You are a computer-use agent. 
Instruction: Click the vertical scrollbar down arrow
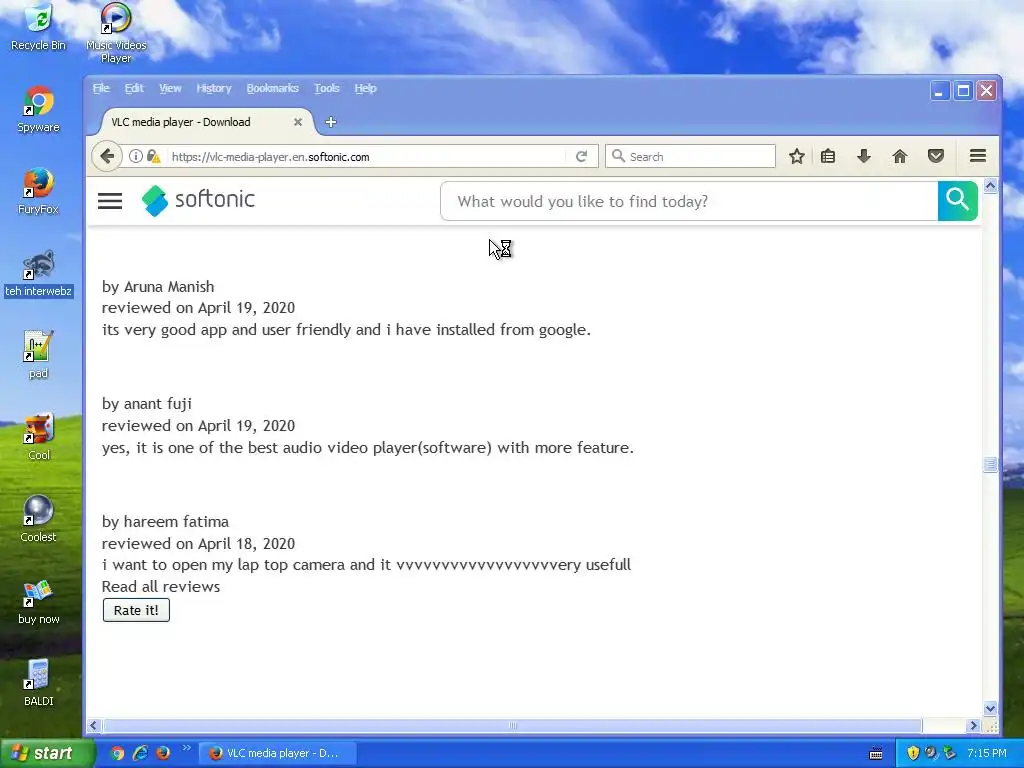click(990, 709)
